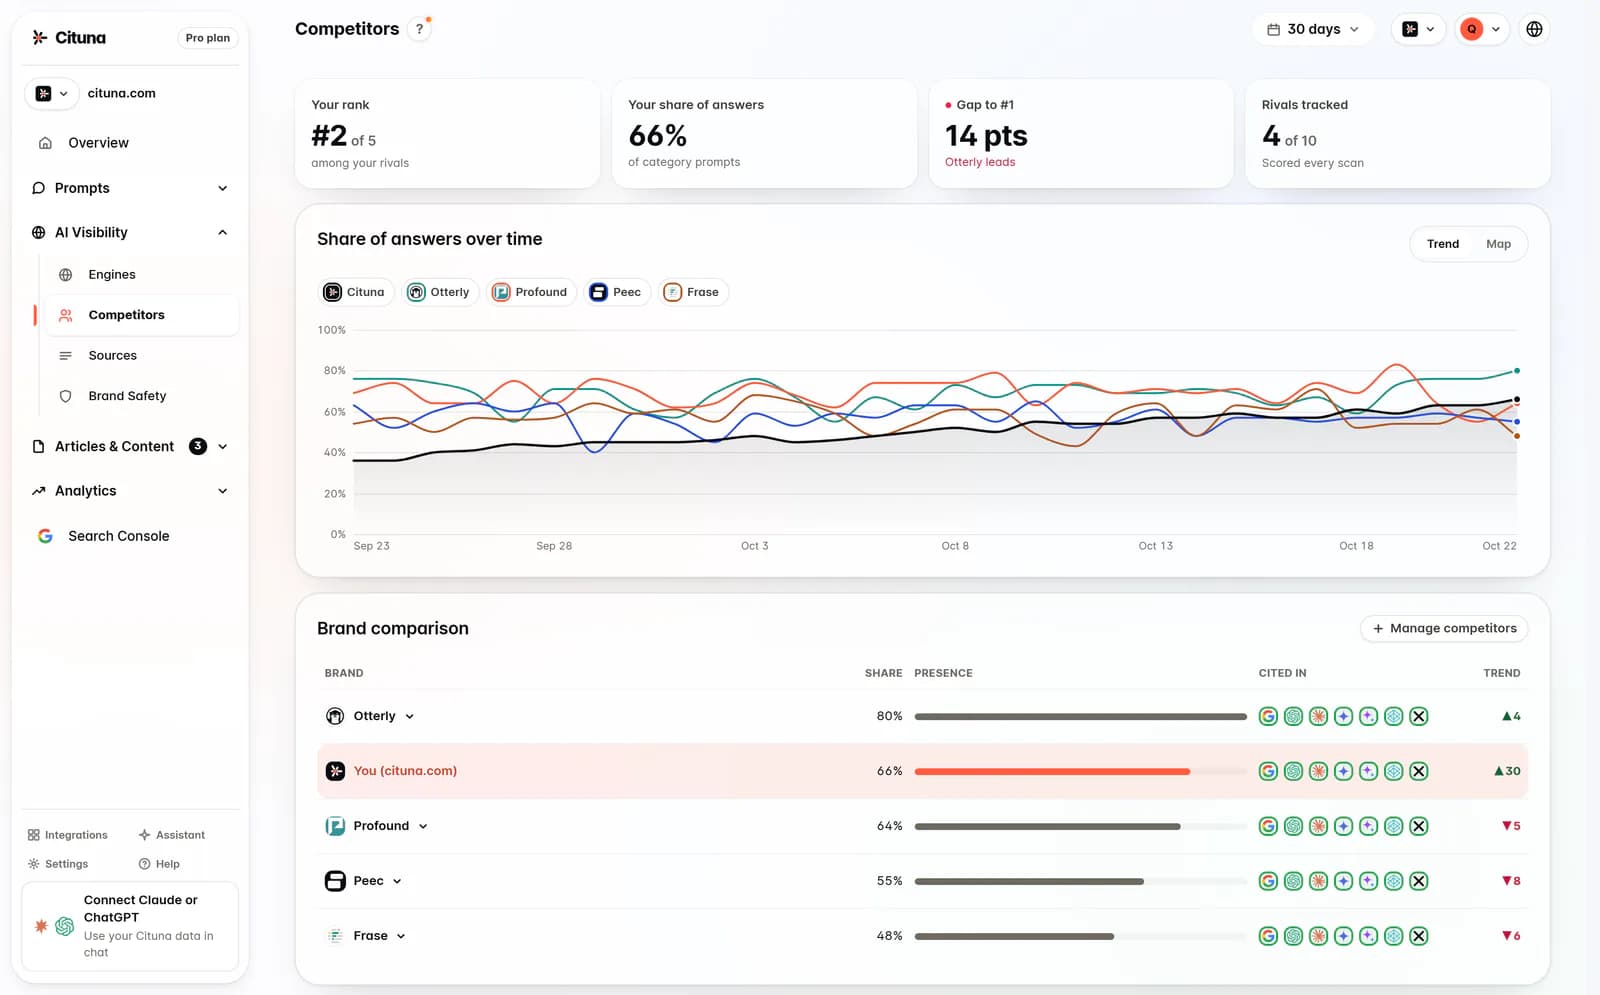Click the Google icon beside Search Console

(x=45, y=536)
